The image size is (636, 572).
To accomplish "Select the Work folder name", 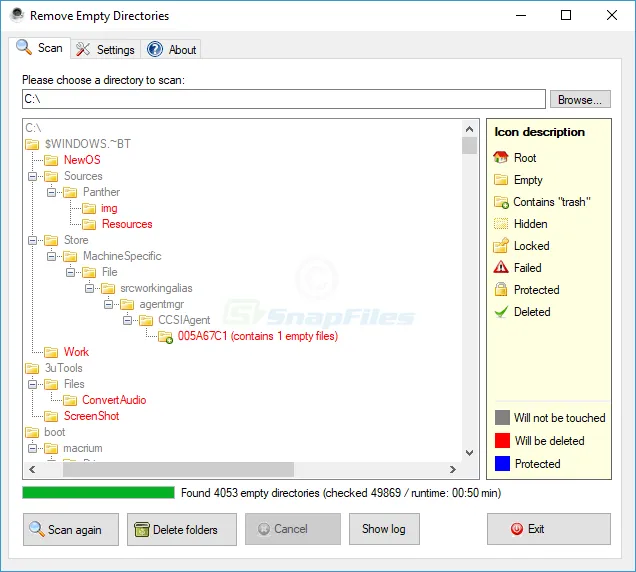I will [76, 352].
